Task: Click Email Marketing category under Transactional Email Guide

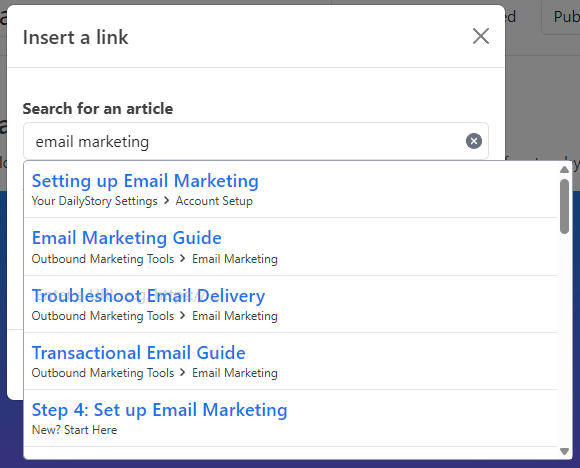Action: pyautogui.click(x=235, y=373)
